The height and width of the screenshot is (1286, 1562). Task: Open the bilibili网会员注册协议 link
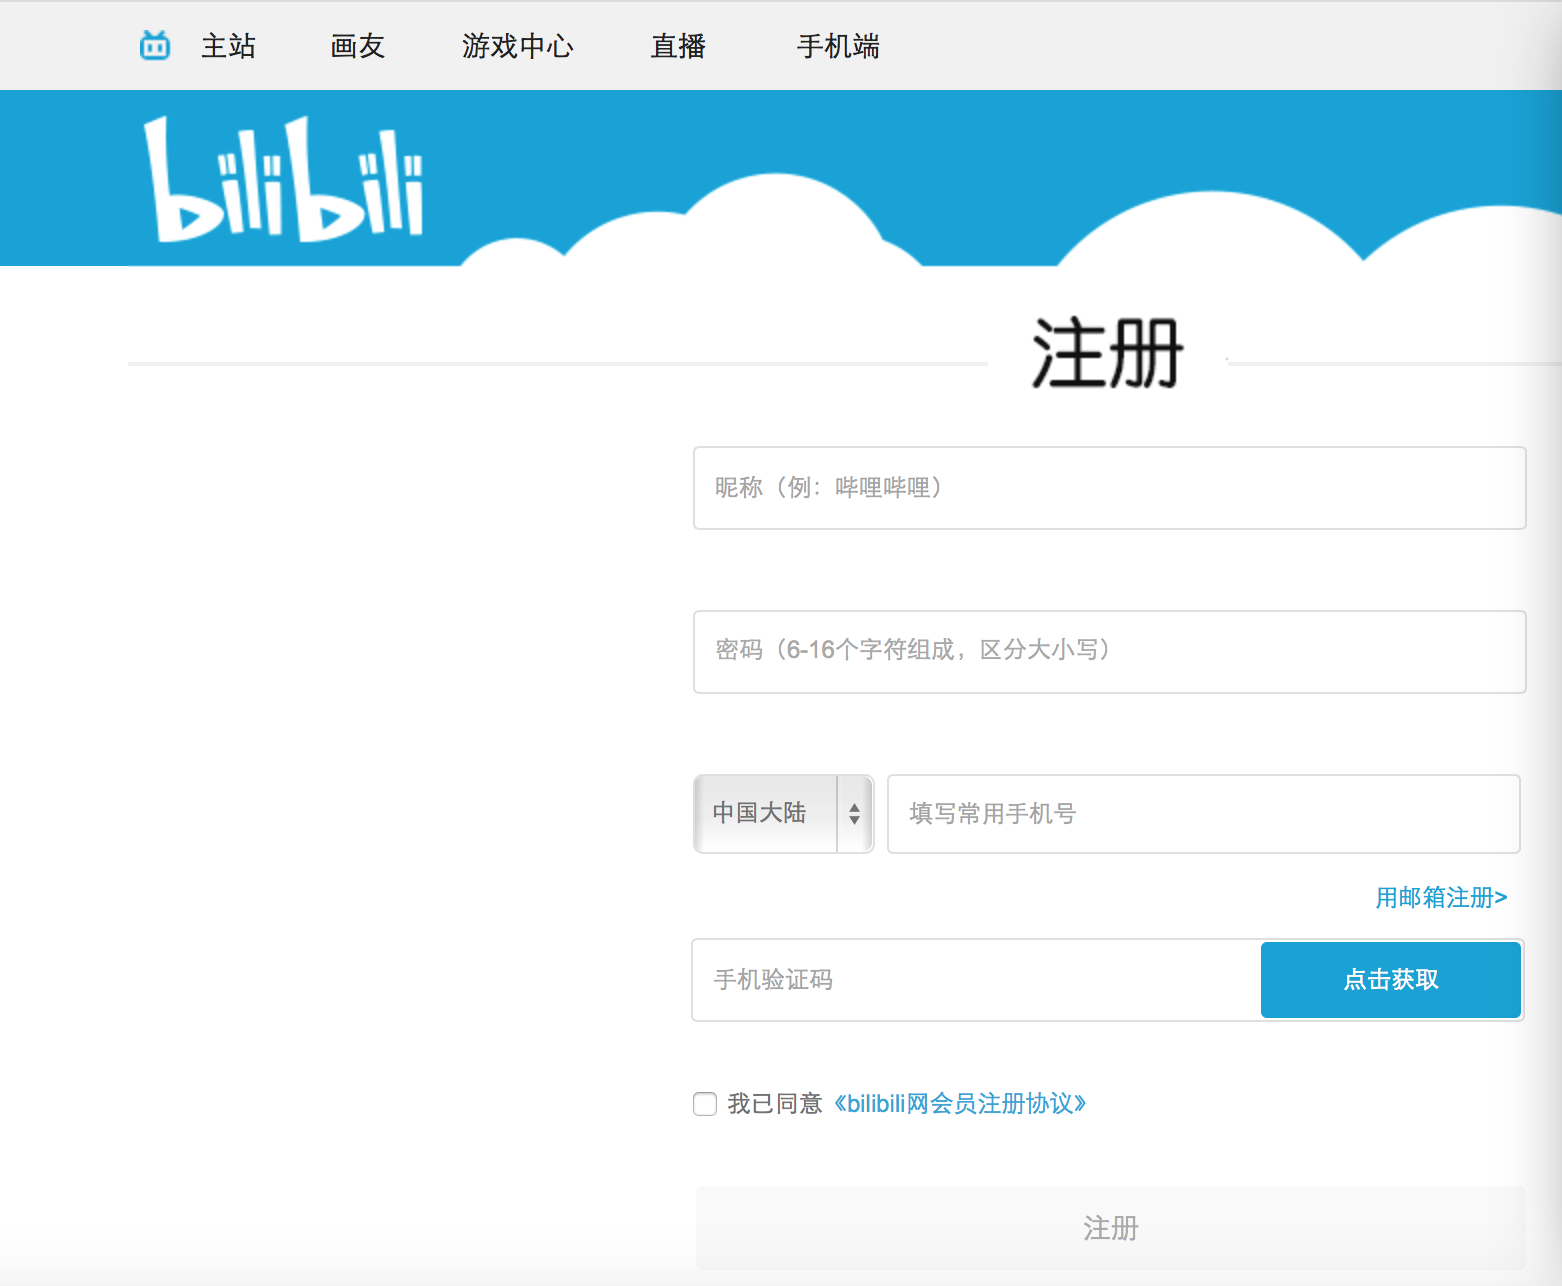(960, 1104)
